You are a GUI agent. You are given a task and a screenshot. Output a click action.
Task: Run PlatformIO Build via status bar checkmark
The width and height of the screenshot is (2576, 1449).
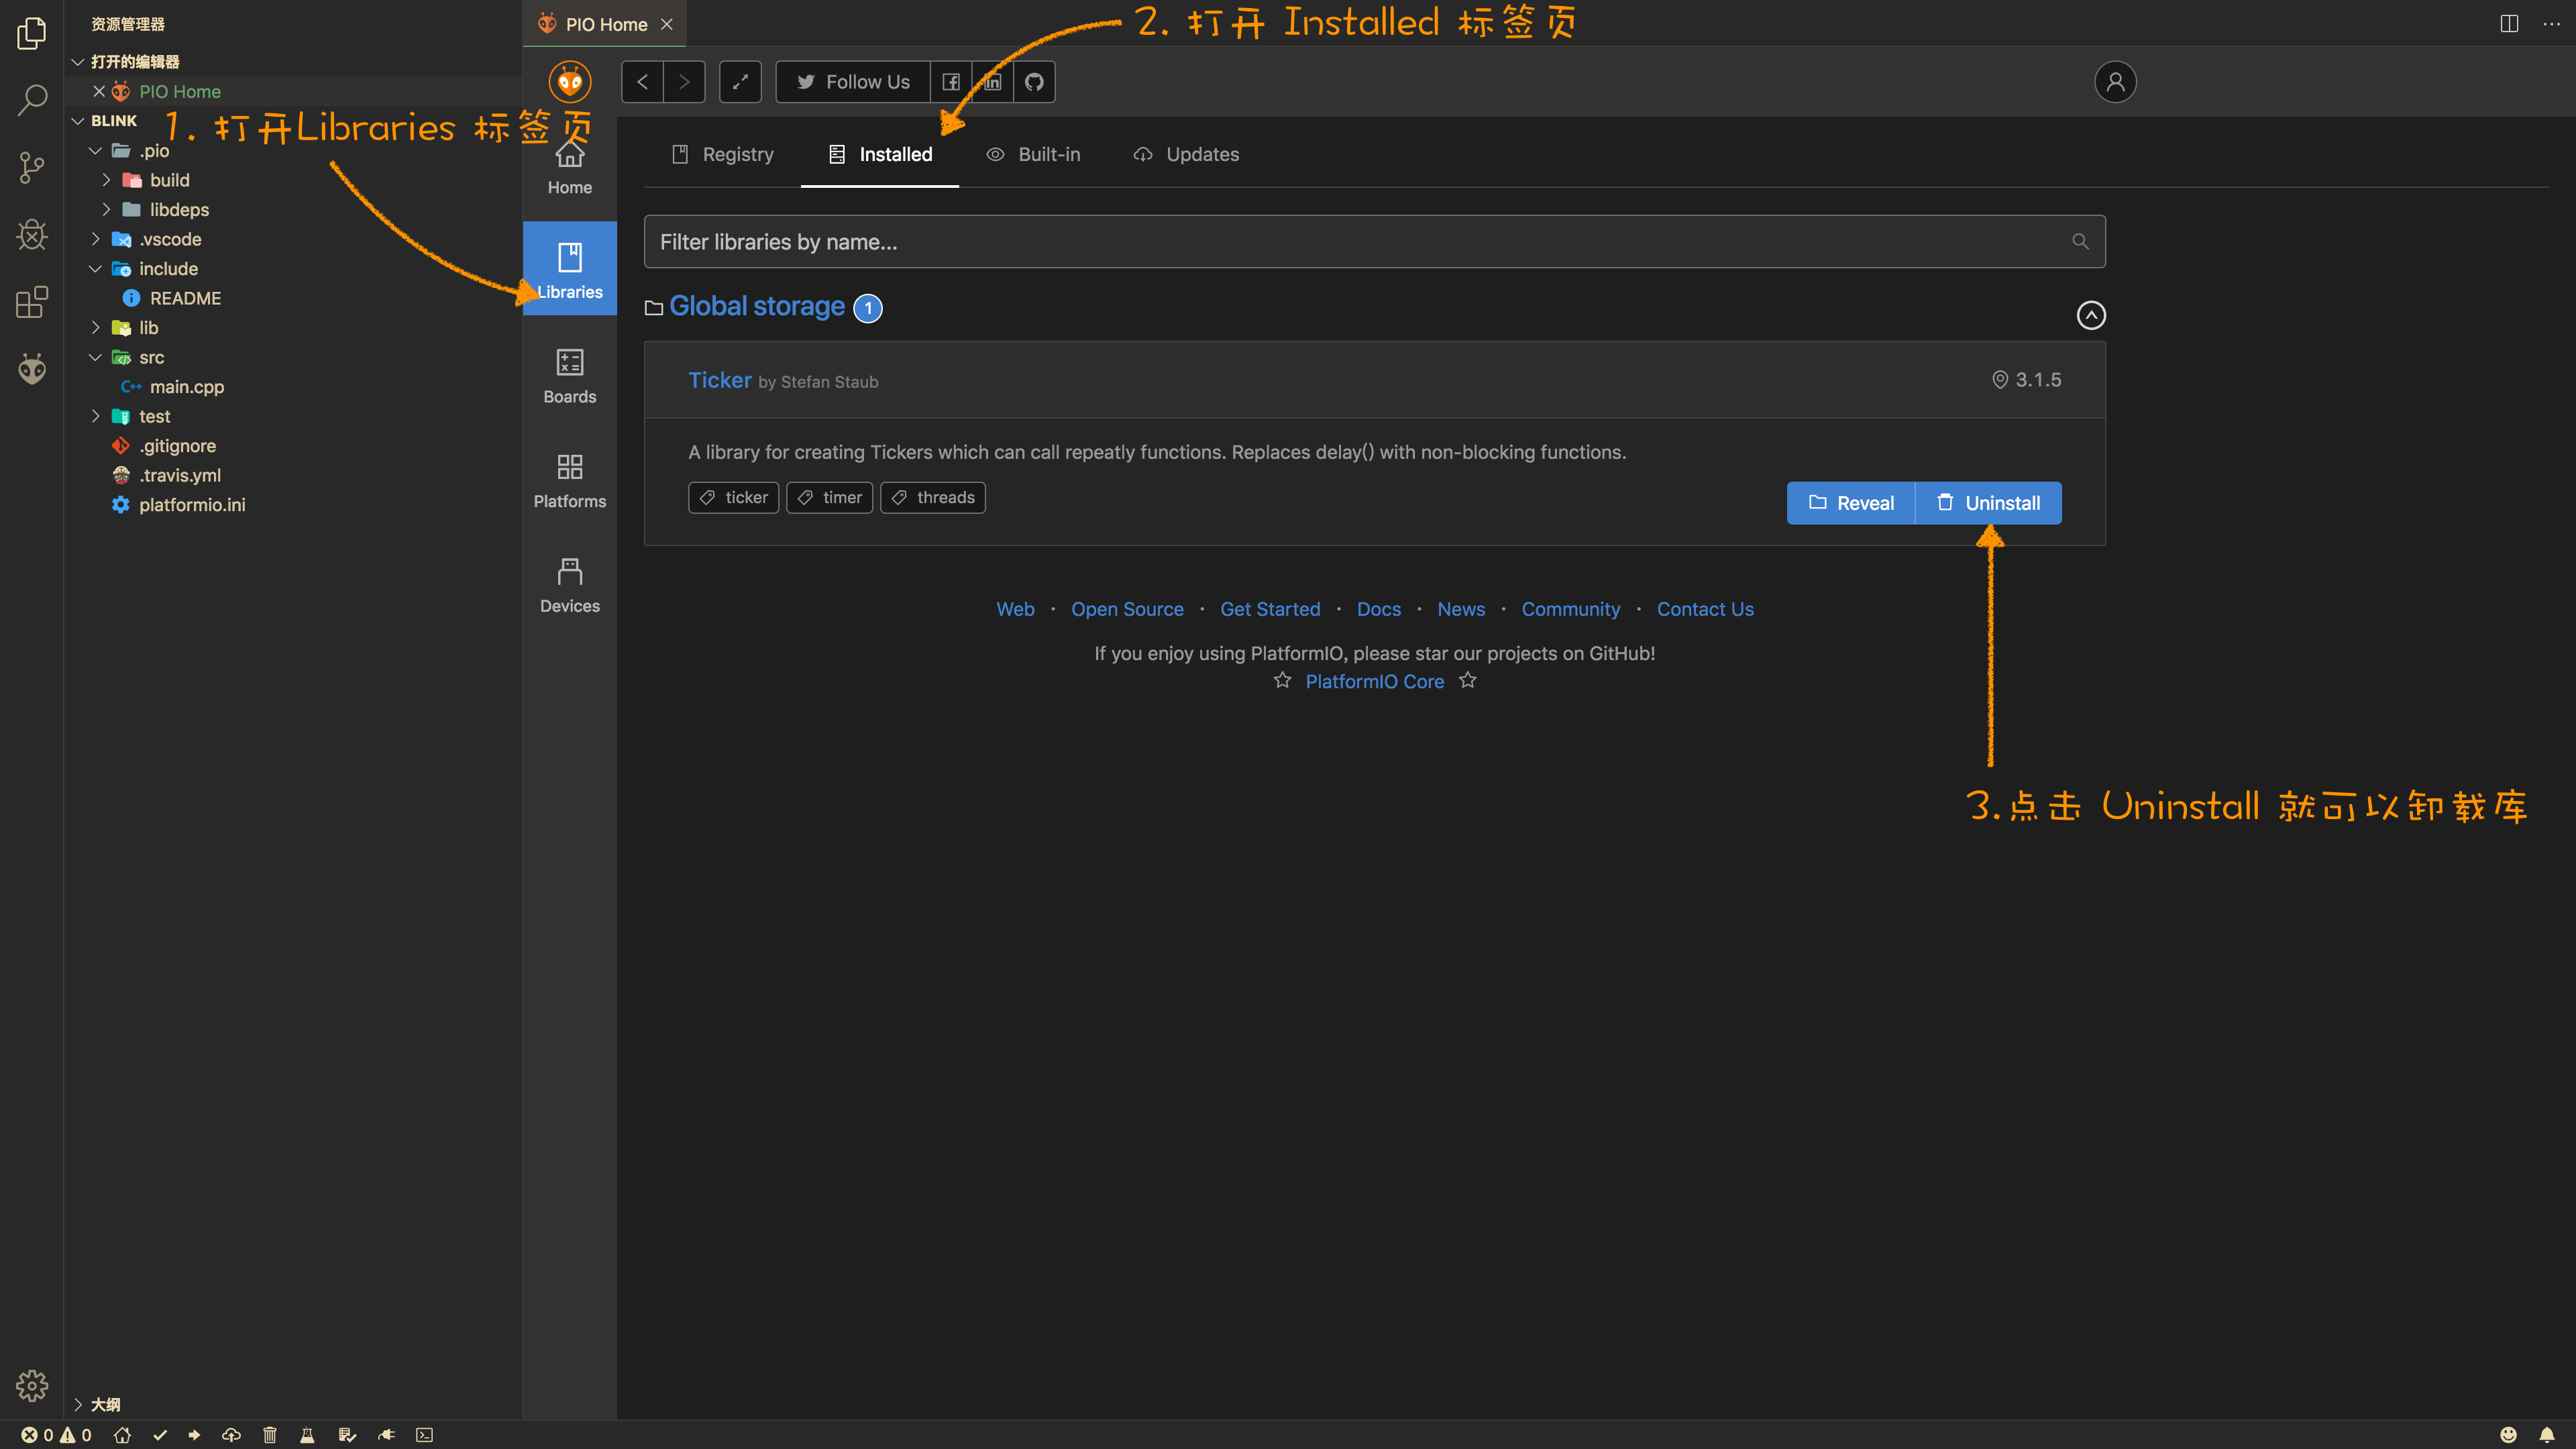[160, 1435]
